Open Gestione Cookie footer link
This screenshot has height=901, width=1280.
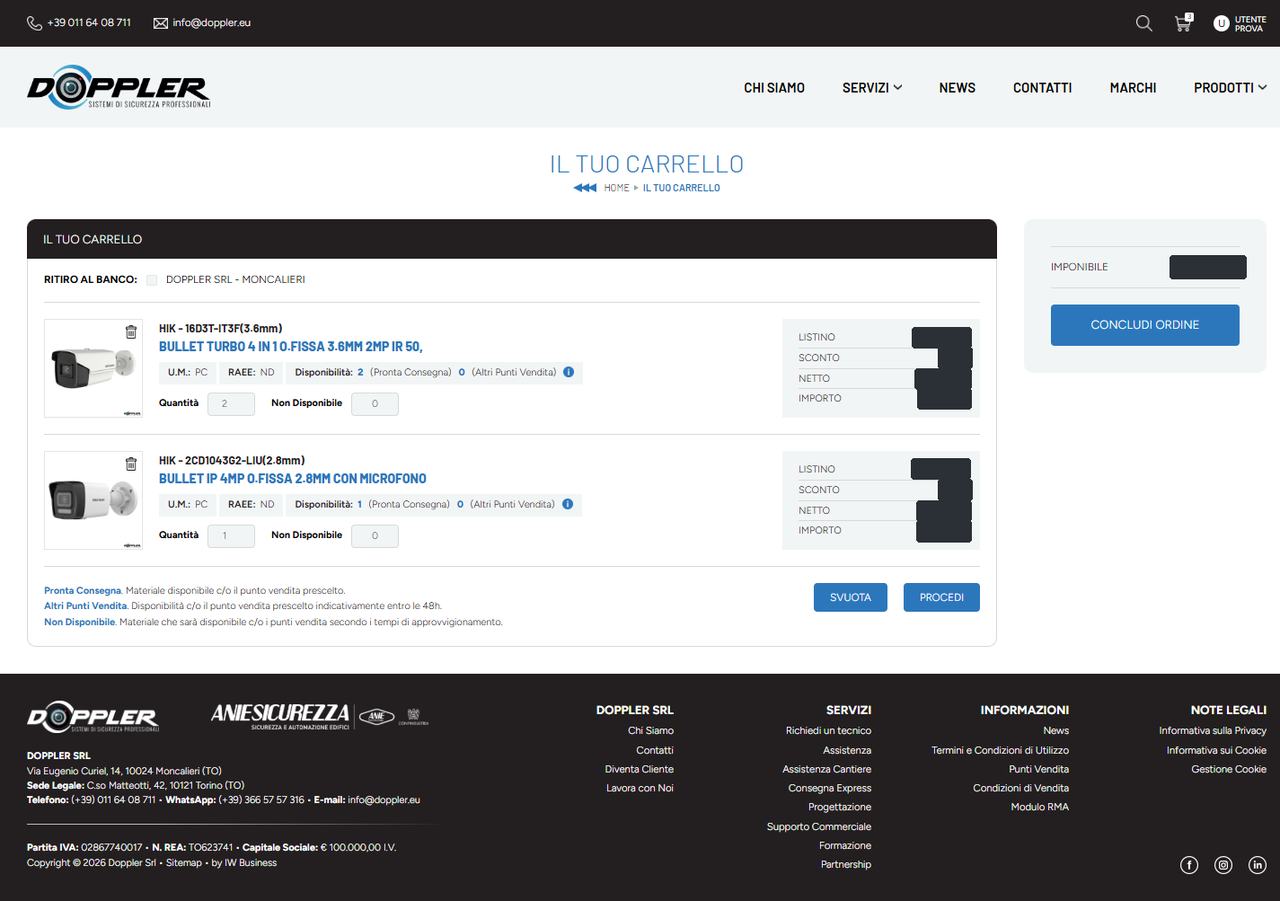(1229, 769)
